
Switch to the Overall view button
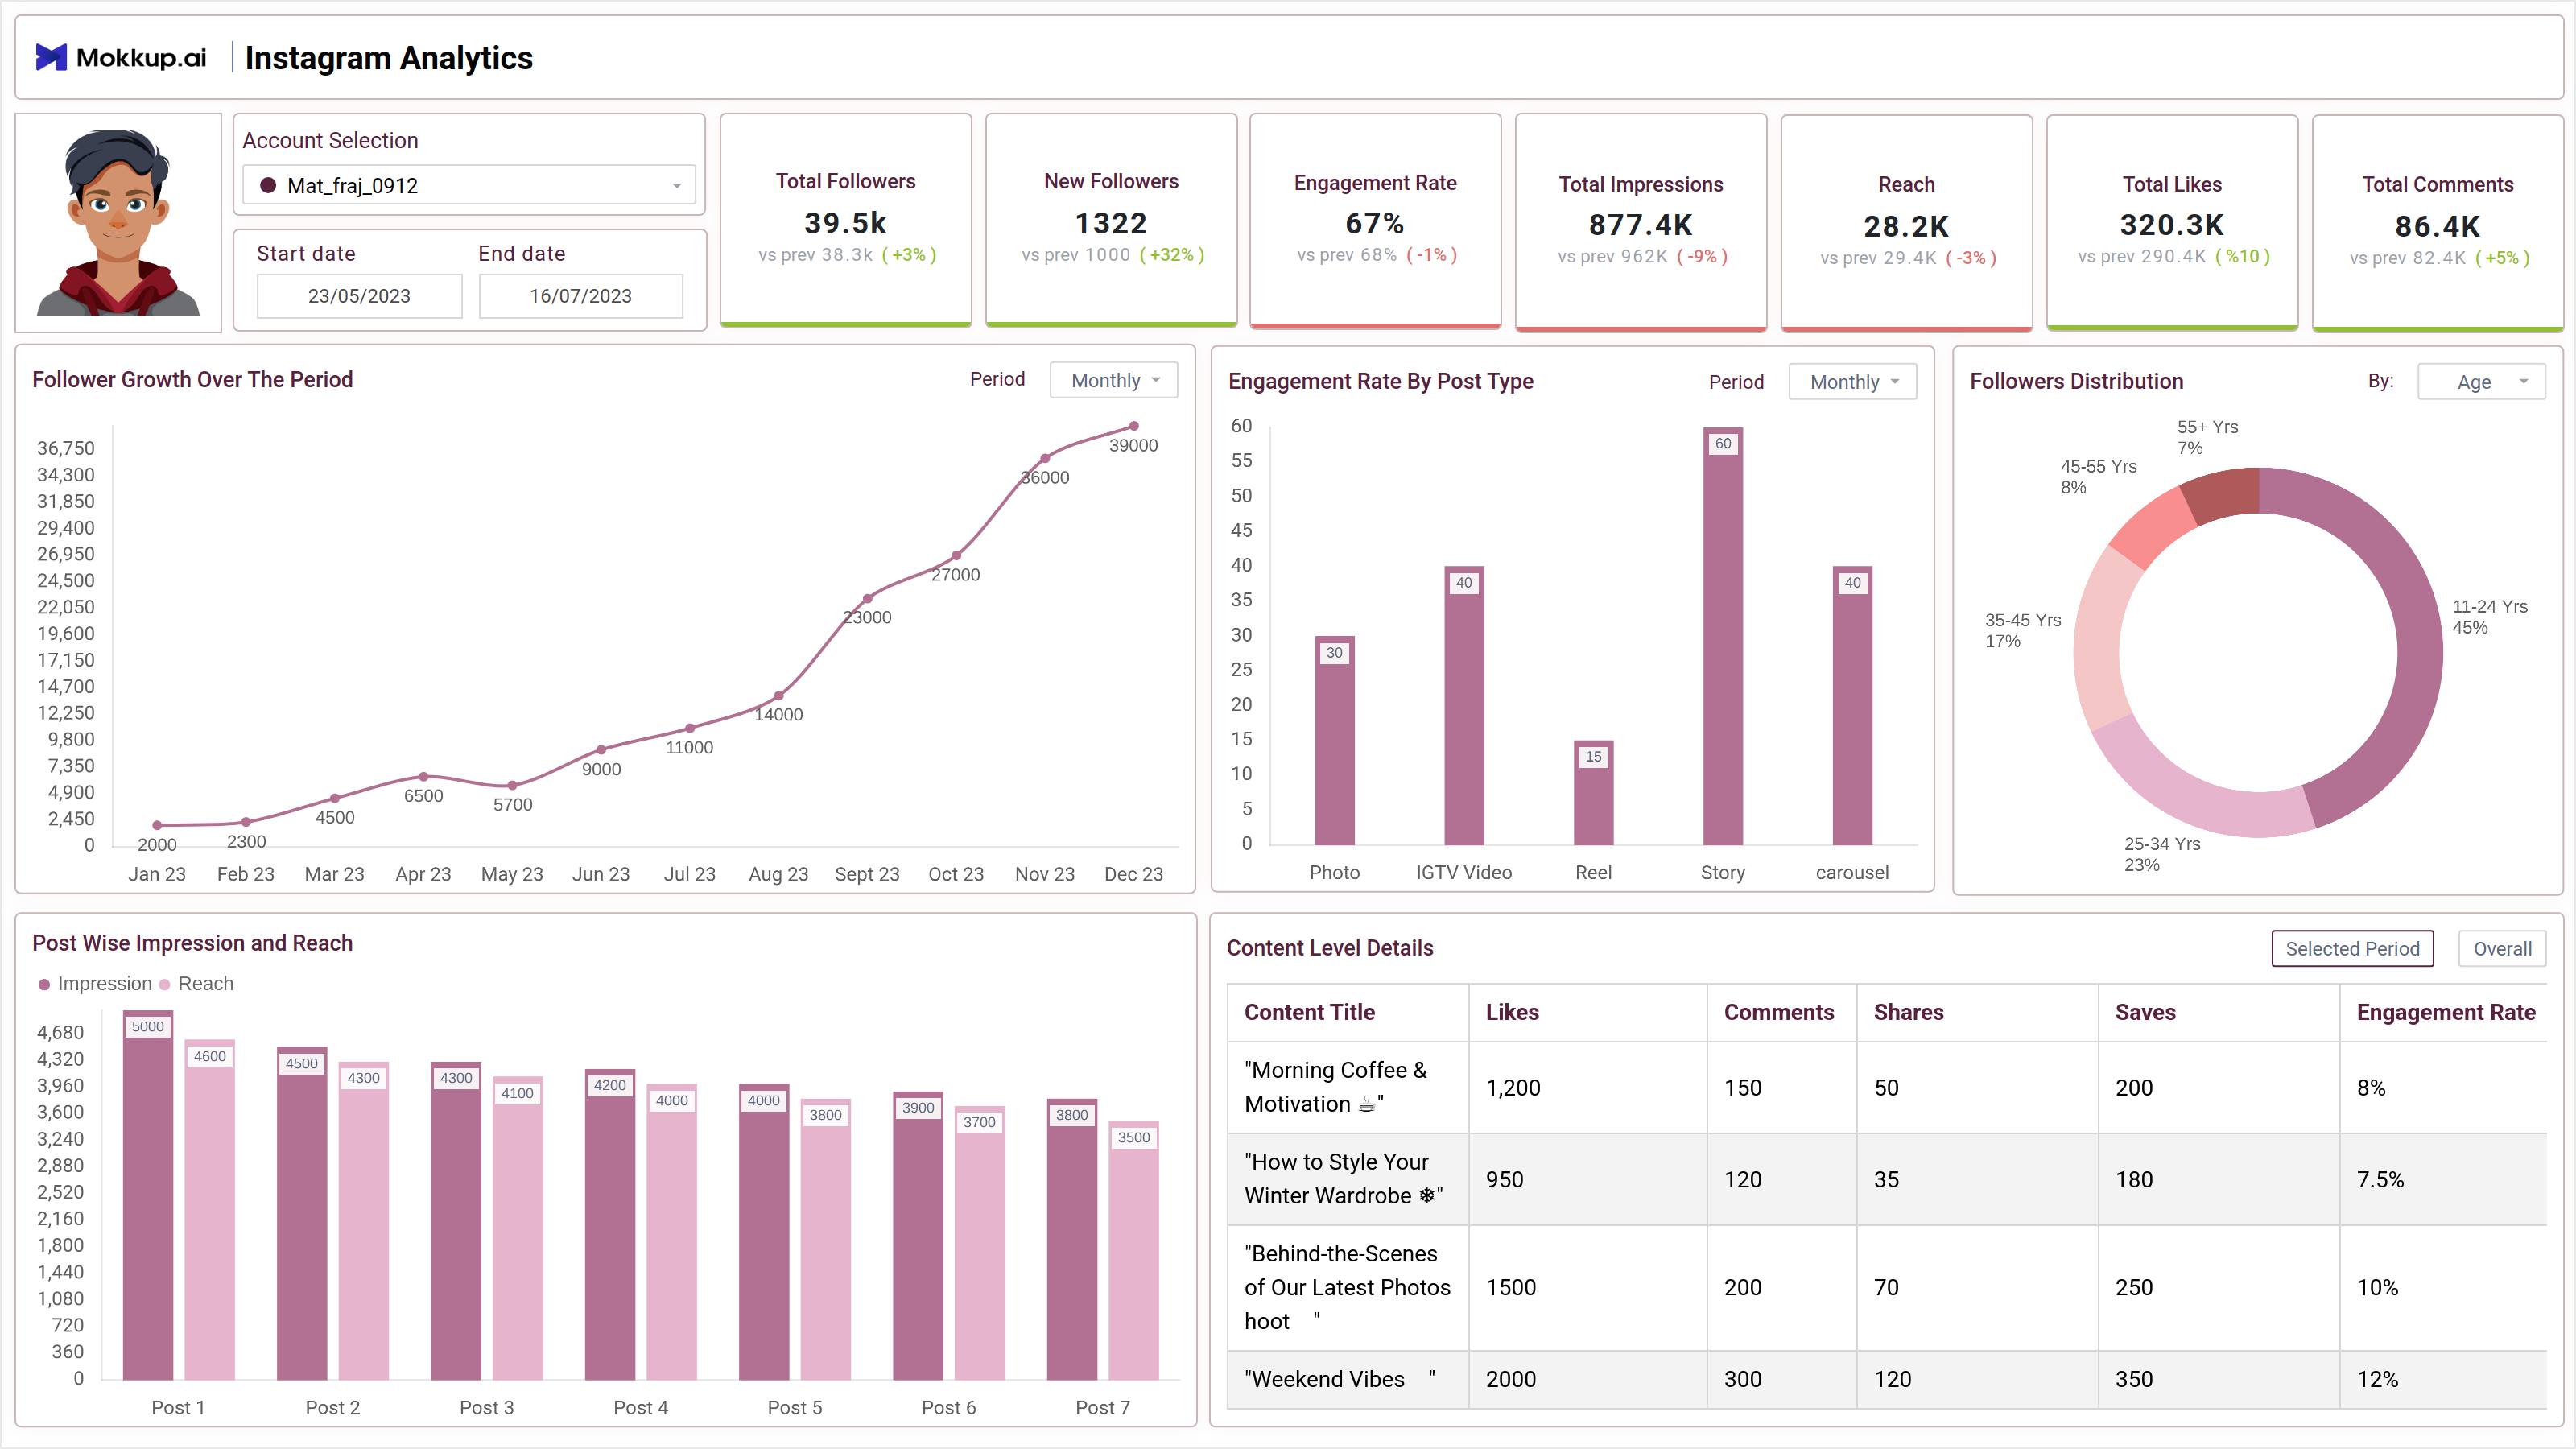click(2502, 948)
